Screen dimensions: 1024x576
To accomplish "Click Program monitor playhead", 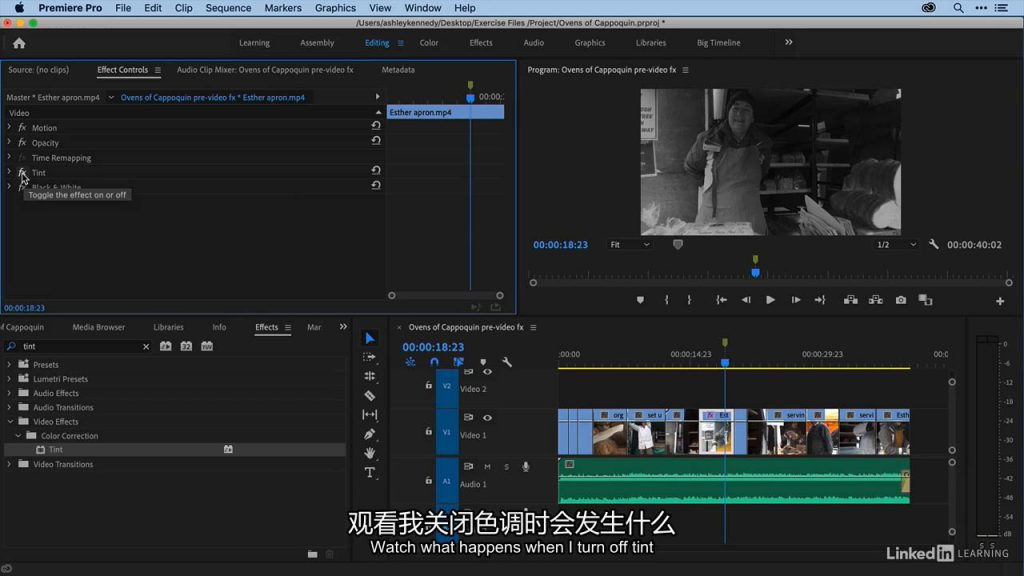I will click(x=756, y=273).
